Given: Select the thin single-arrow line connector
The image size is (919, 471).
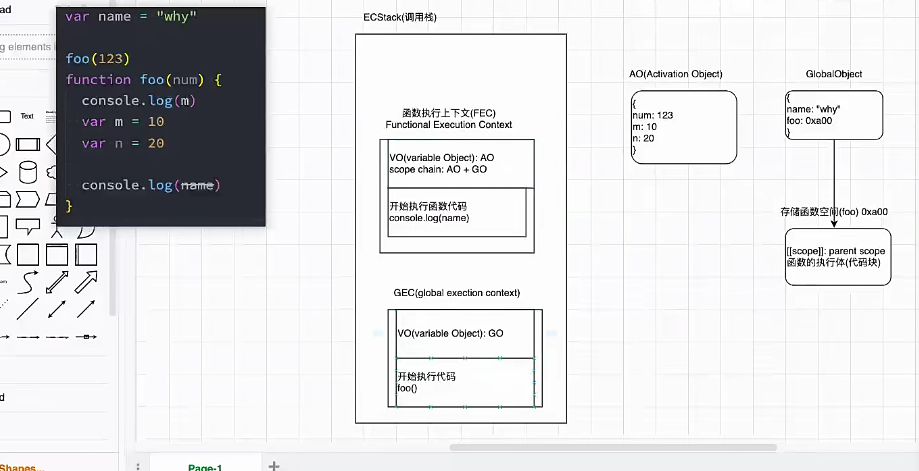Looking at the screenshot, I should (x=86, y=309).
